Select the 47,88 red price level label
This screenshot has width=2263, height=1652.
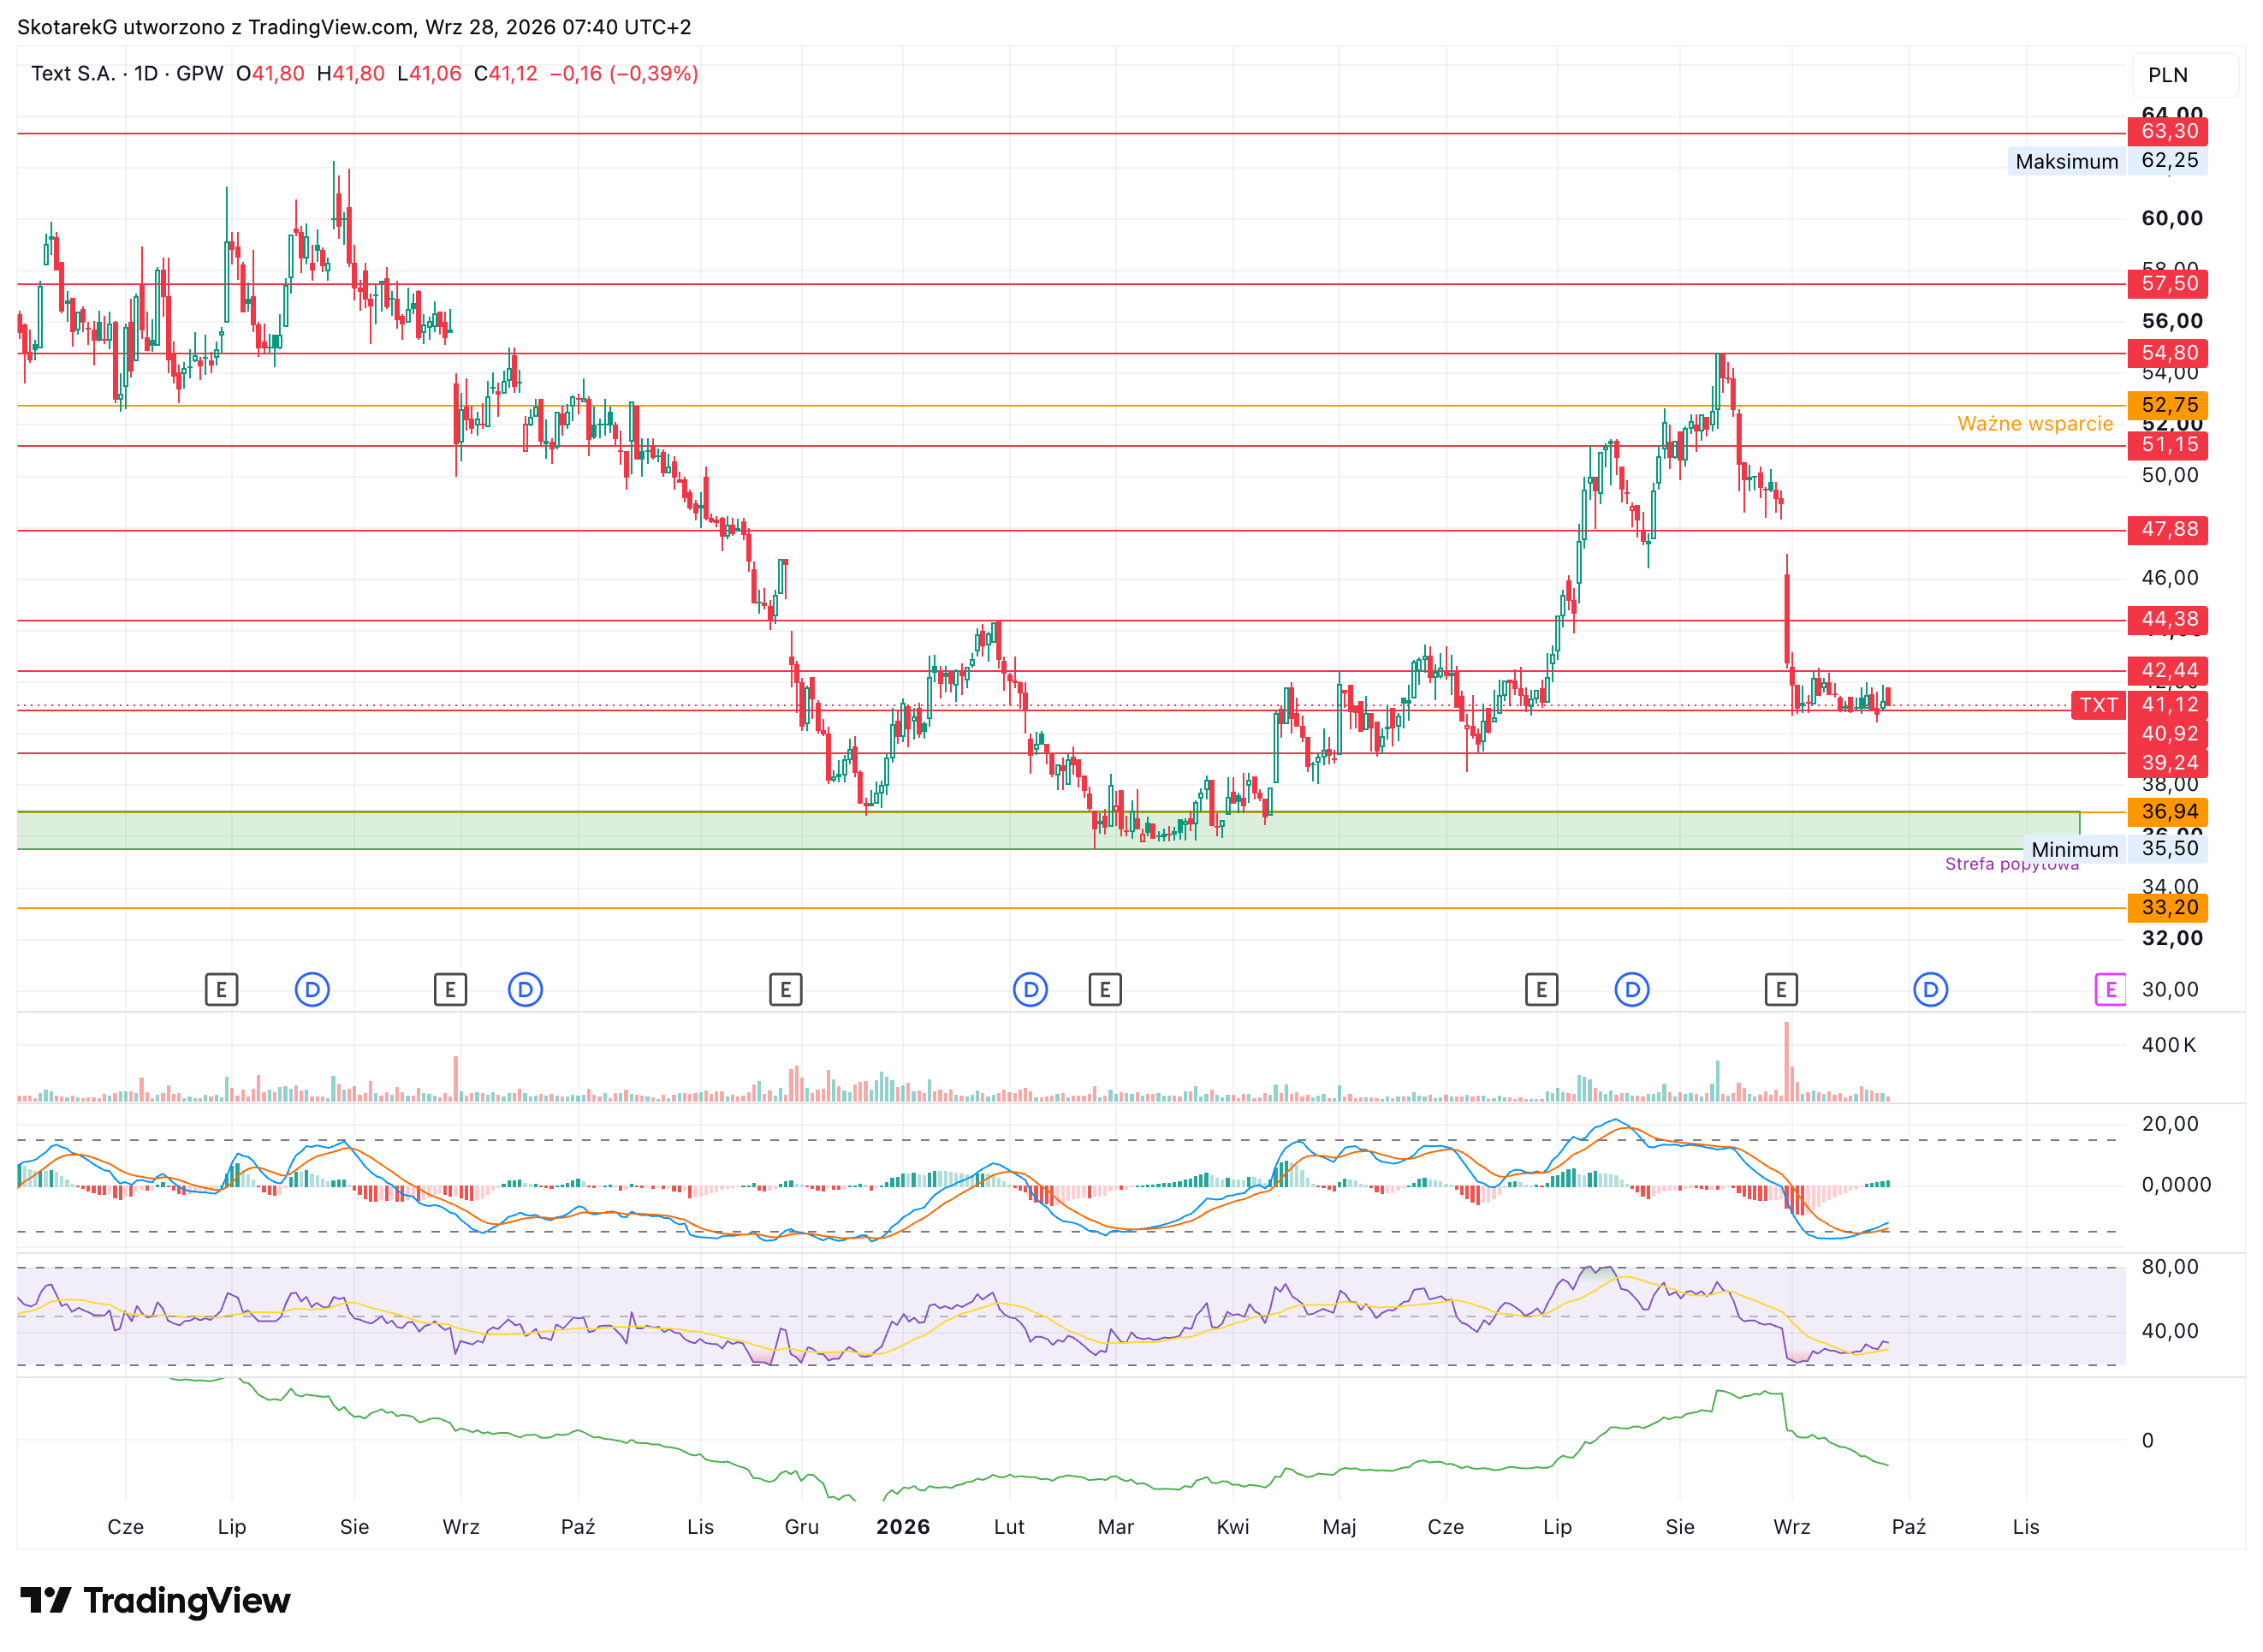(x=2168, y=530)
